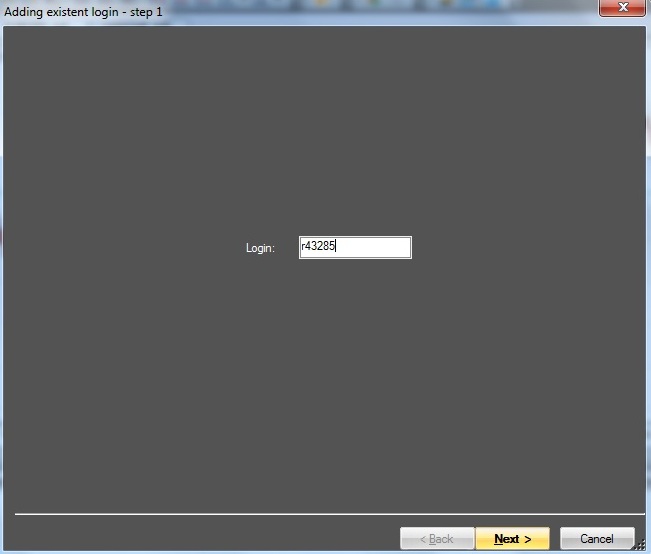Click the 'Login:' label text

[260, 248]
